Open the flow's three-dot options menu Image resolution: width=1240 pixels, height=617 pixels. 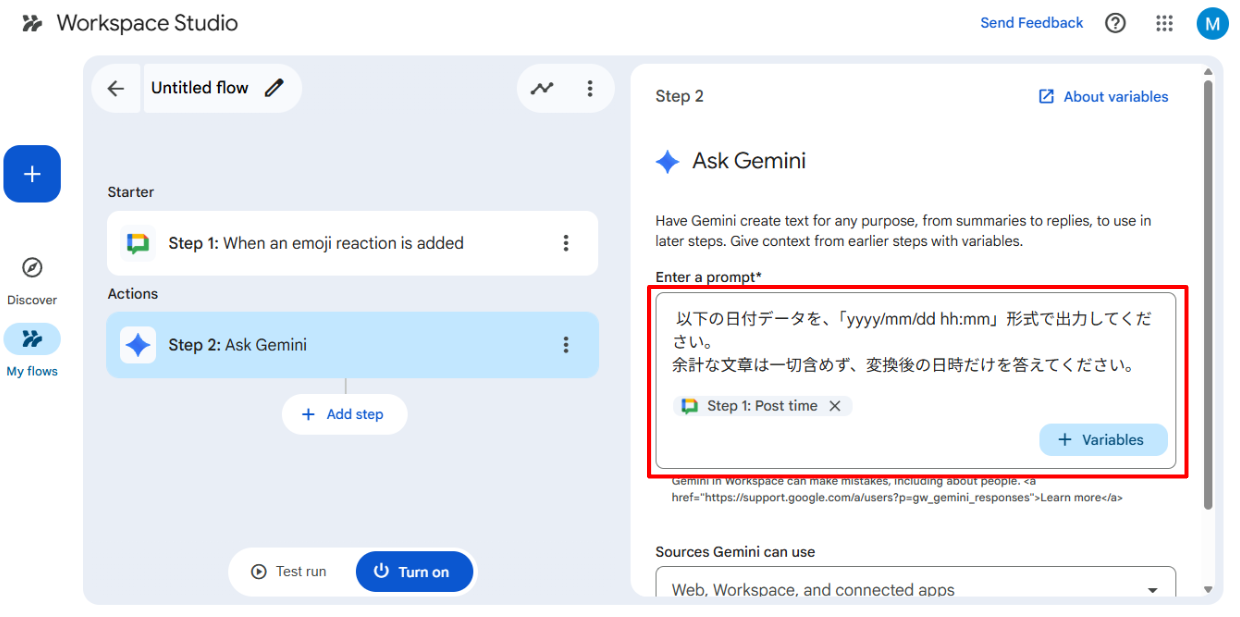pos(590,88)
